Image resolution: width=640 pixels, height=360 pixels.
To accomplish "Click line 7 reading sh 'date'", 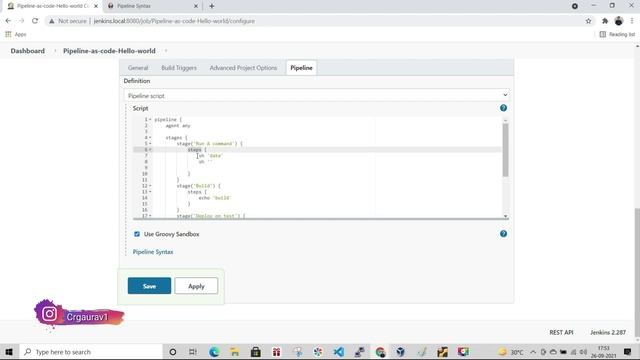I will (x=210, y=156).
